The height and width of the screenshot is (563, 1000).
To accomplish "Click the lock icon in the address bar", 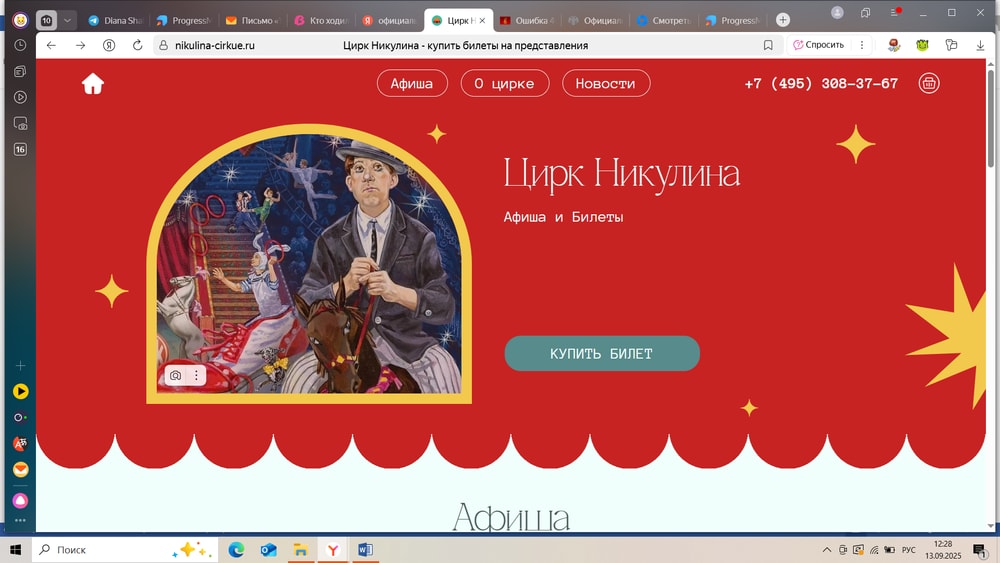I will click(163, 45).
